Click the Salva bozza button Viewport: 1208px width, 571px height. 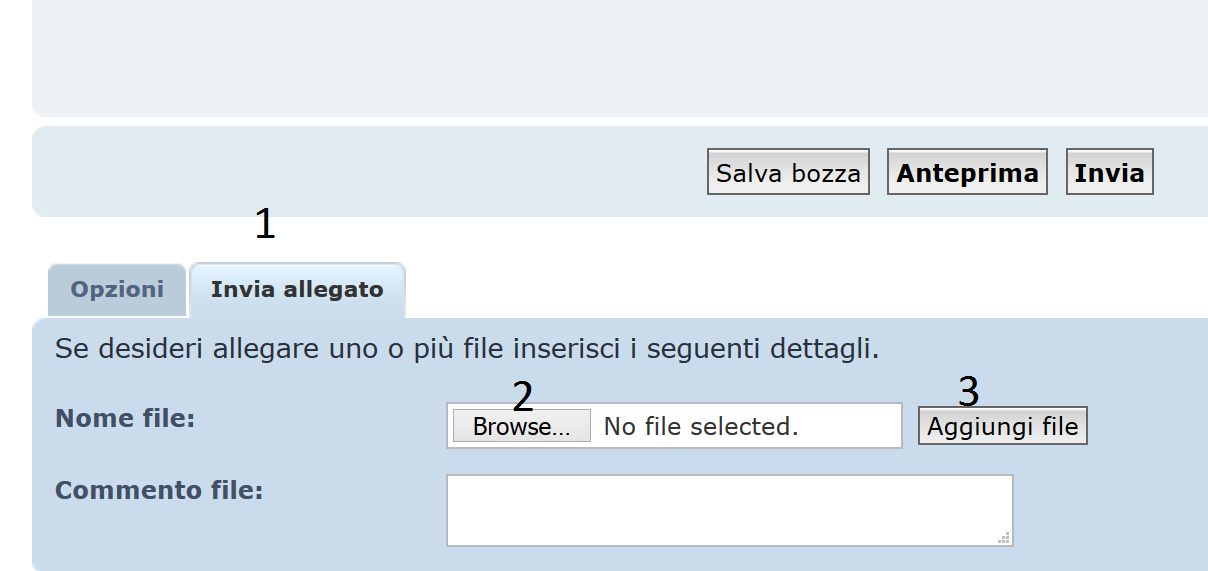click(x=788, y=173)
